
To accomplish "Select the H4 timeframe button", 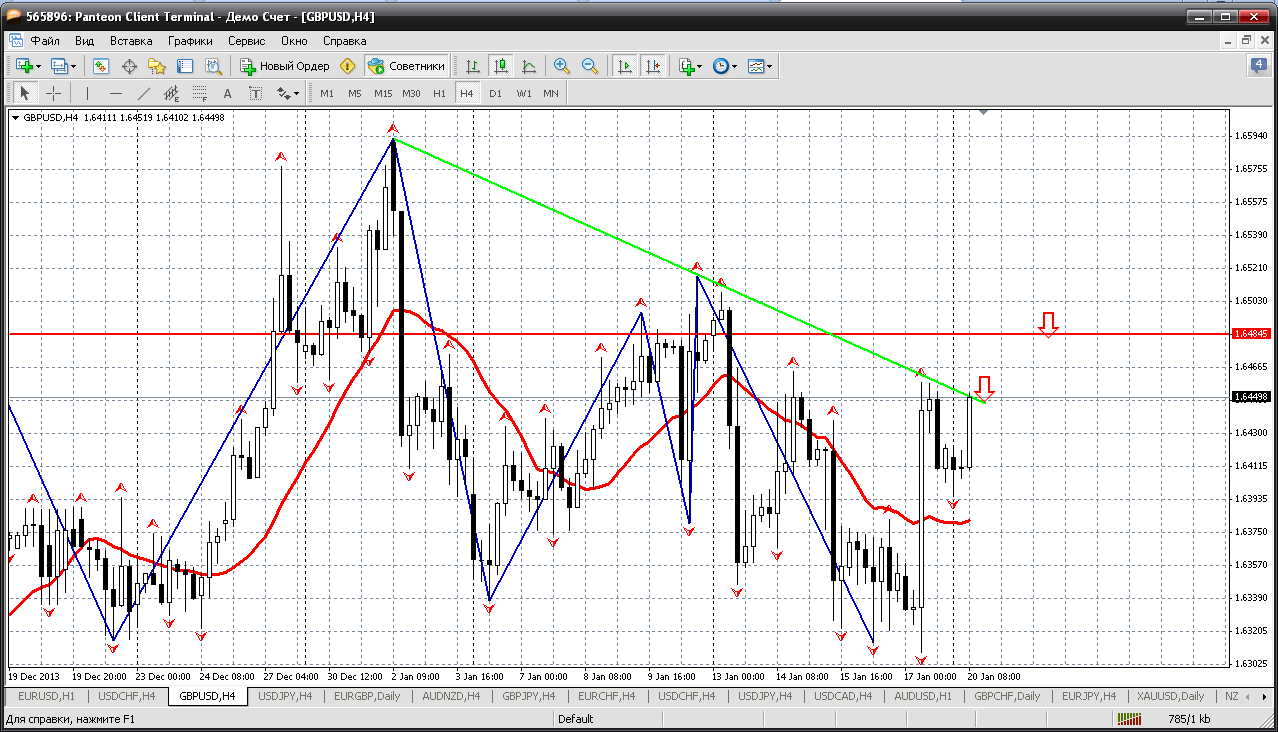I will [467, 93].
